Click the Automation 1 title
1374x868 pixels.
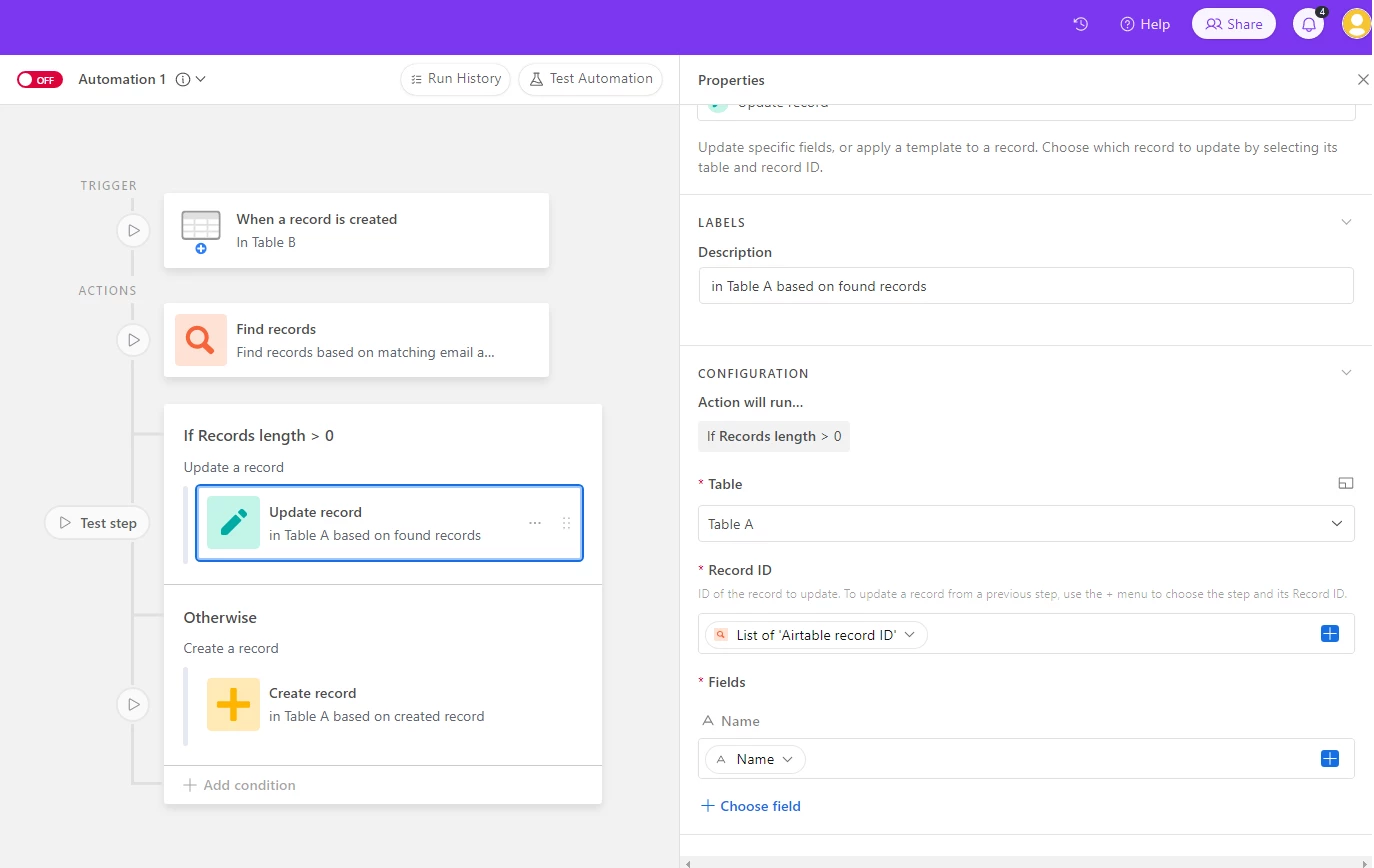click(x=122, y=79)
